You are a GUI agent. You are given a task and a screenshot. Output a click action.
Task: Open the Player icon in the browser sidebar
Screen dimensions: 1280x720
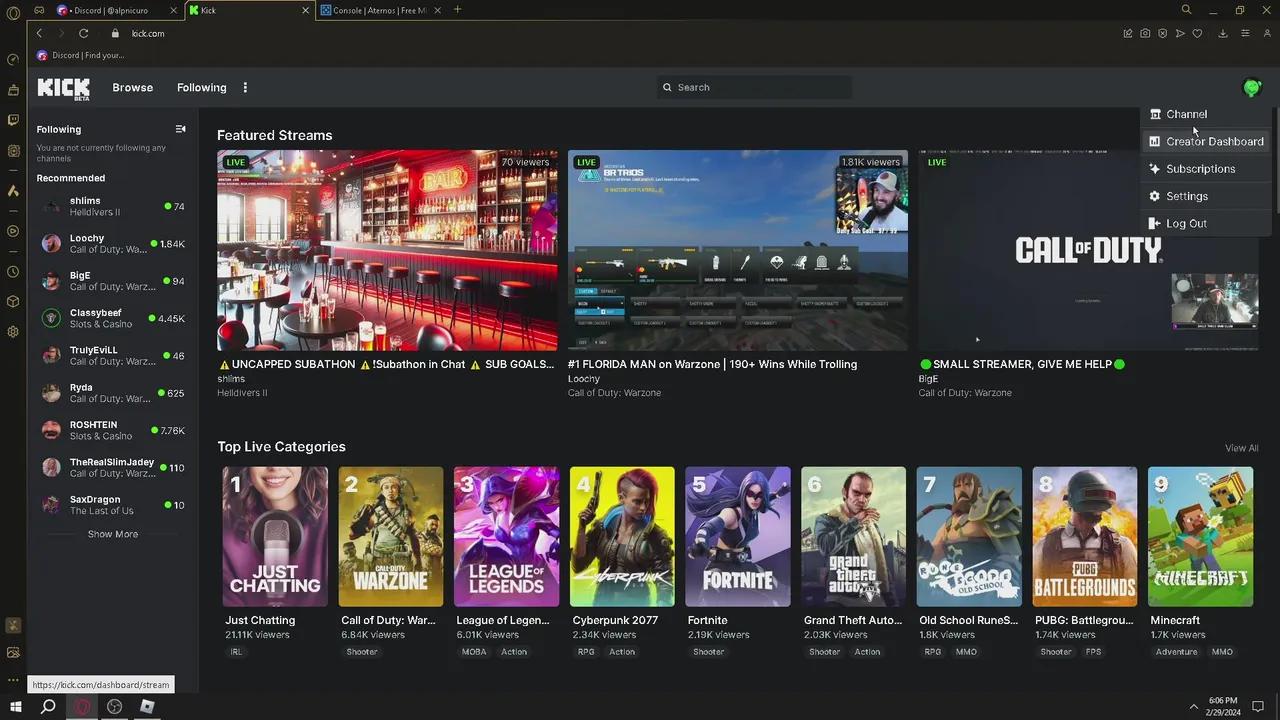(x=13, y=231)
